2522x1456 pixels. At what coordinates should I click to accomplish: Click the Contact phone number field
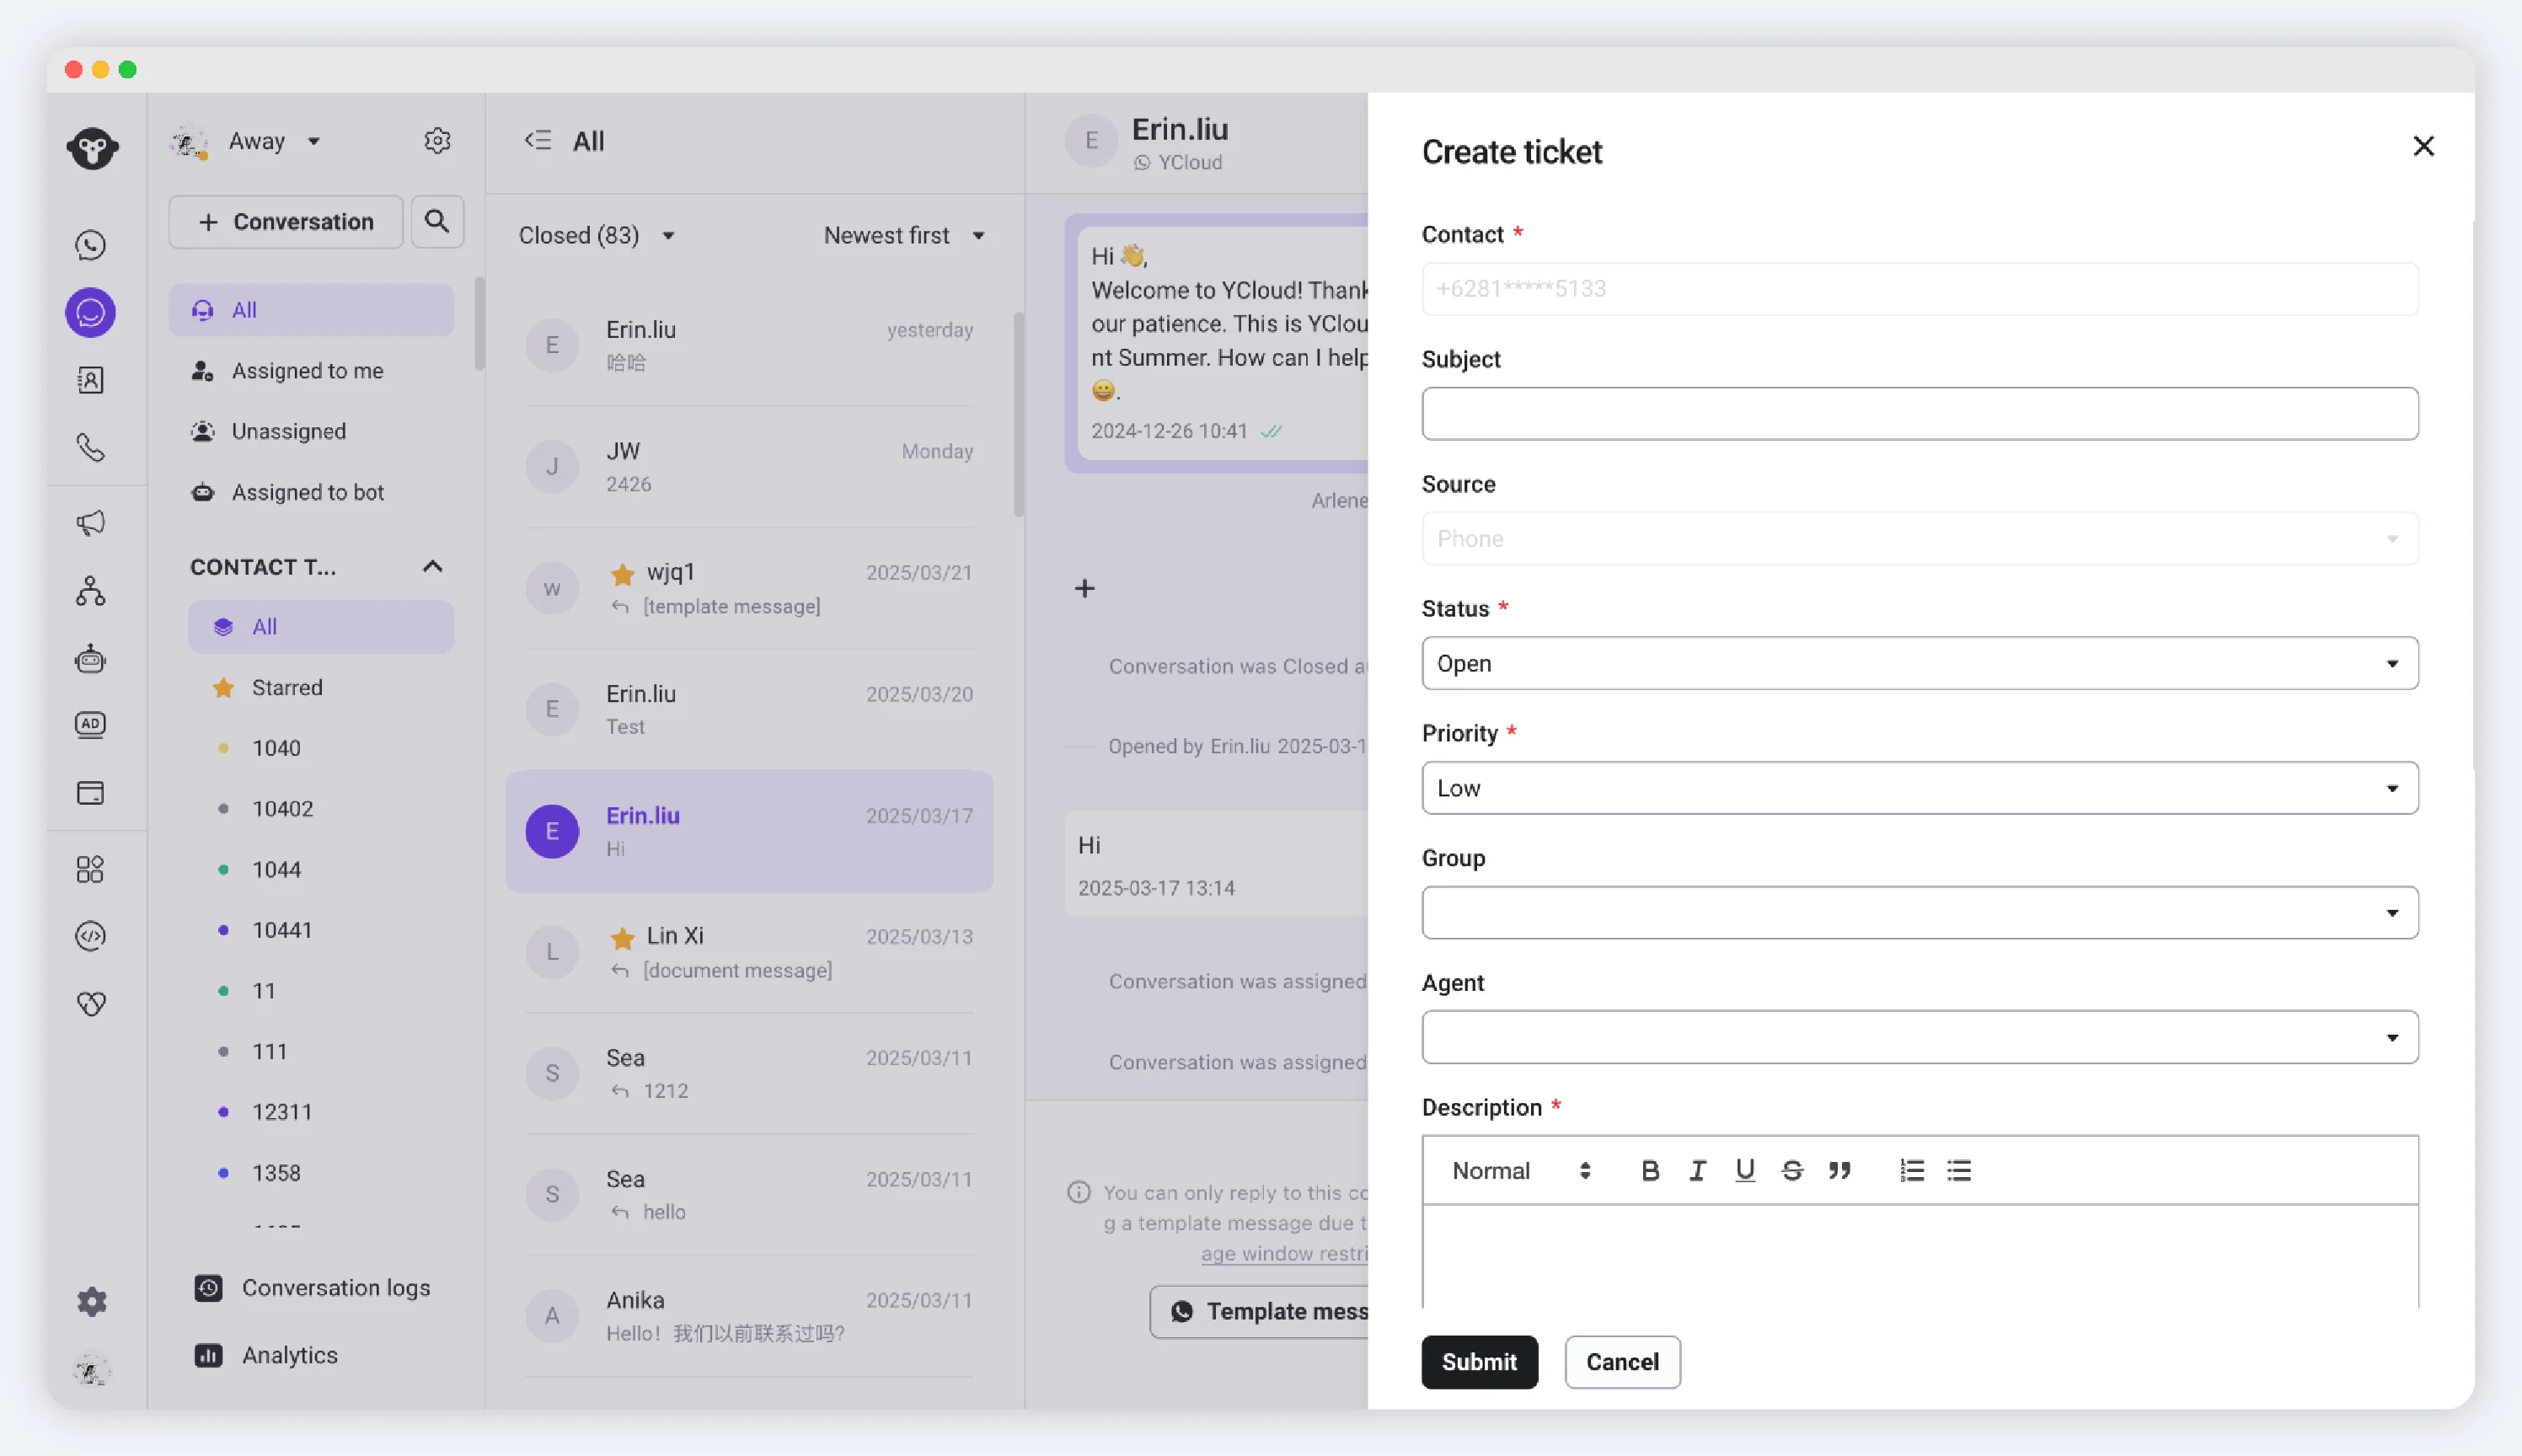[x=1919, y=289]
